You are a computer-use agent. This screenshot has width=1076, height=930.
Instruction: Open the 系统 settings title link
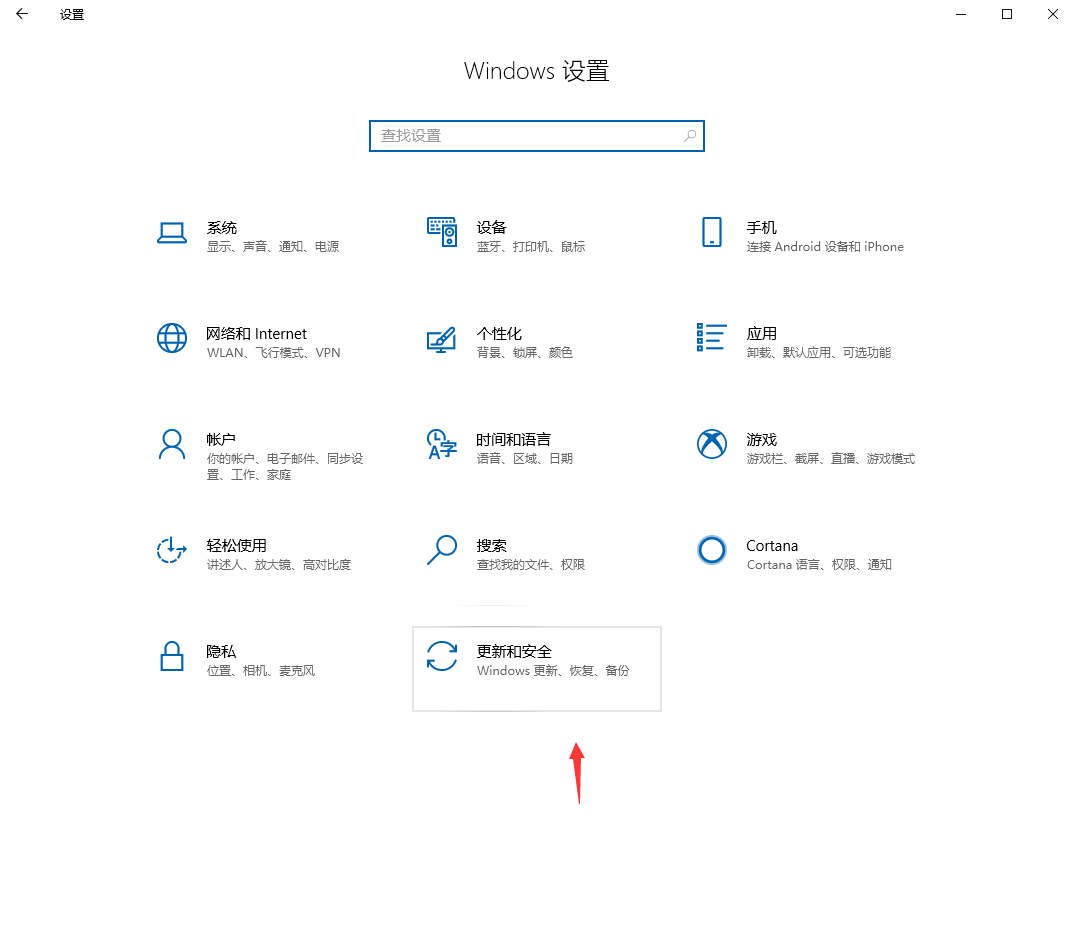click(x=222, y=227)
